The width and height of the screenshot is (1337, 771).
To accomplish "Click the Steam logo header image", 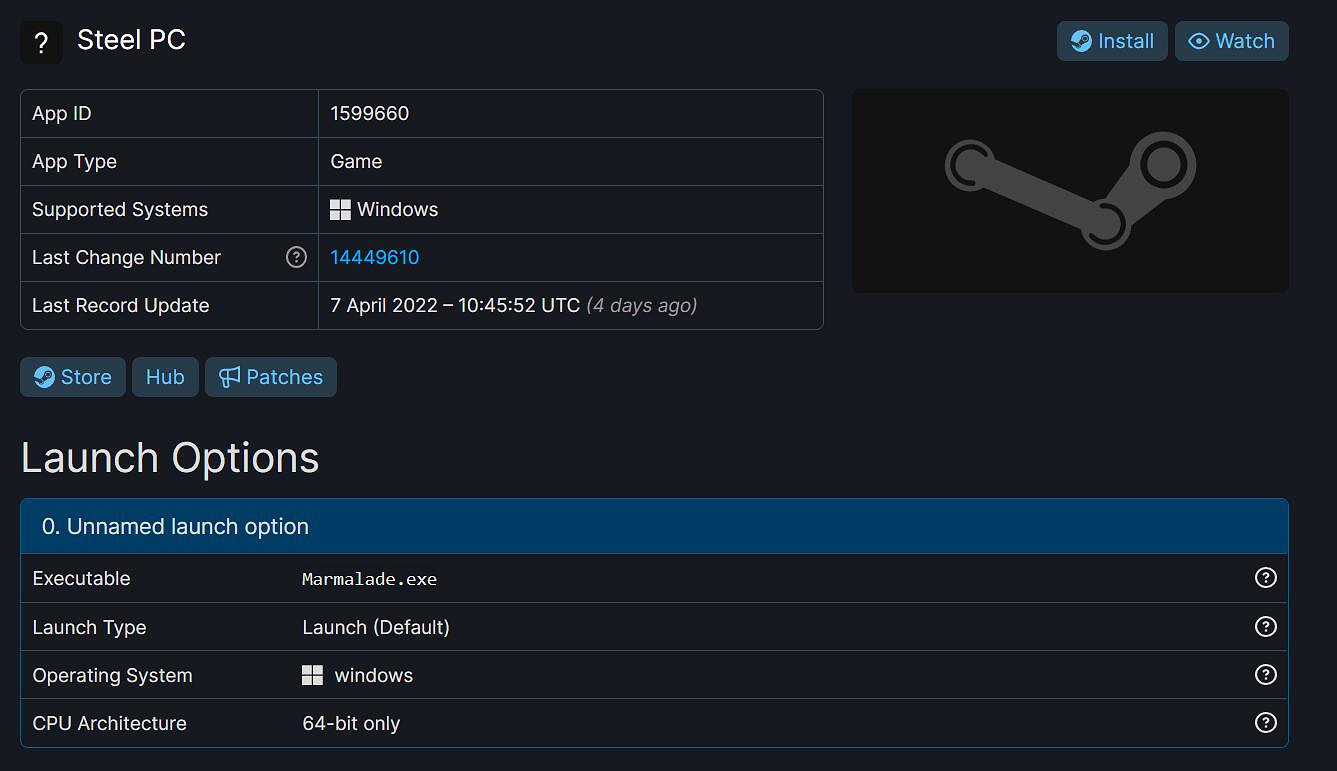I will point(1070,190).
